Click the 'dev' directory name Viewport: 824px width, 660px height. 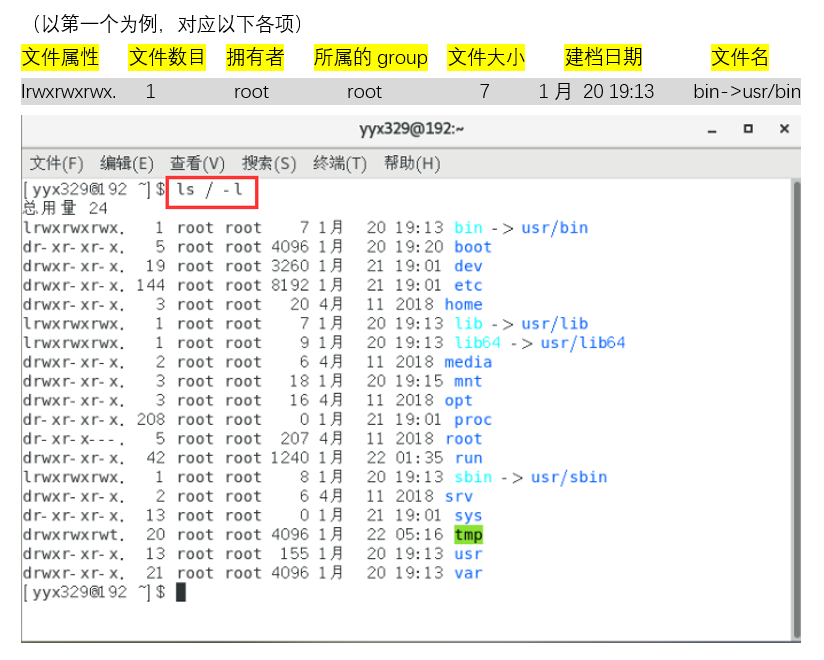click(468, 266)
